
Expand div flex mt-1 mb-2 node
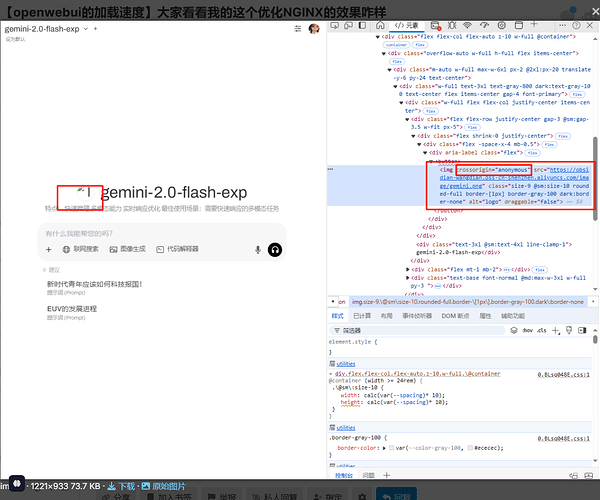[408, 270]
